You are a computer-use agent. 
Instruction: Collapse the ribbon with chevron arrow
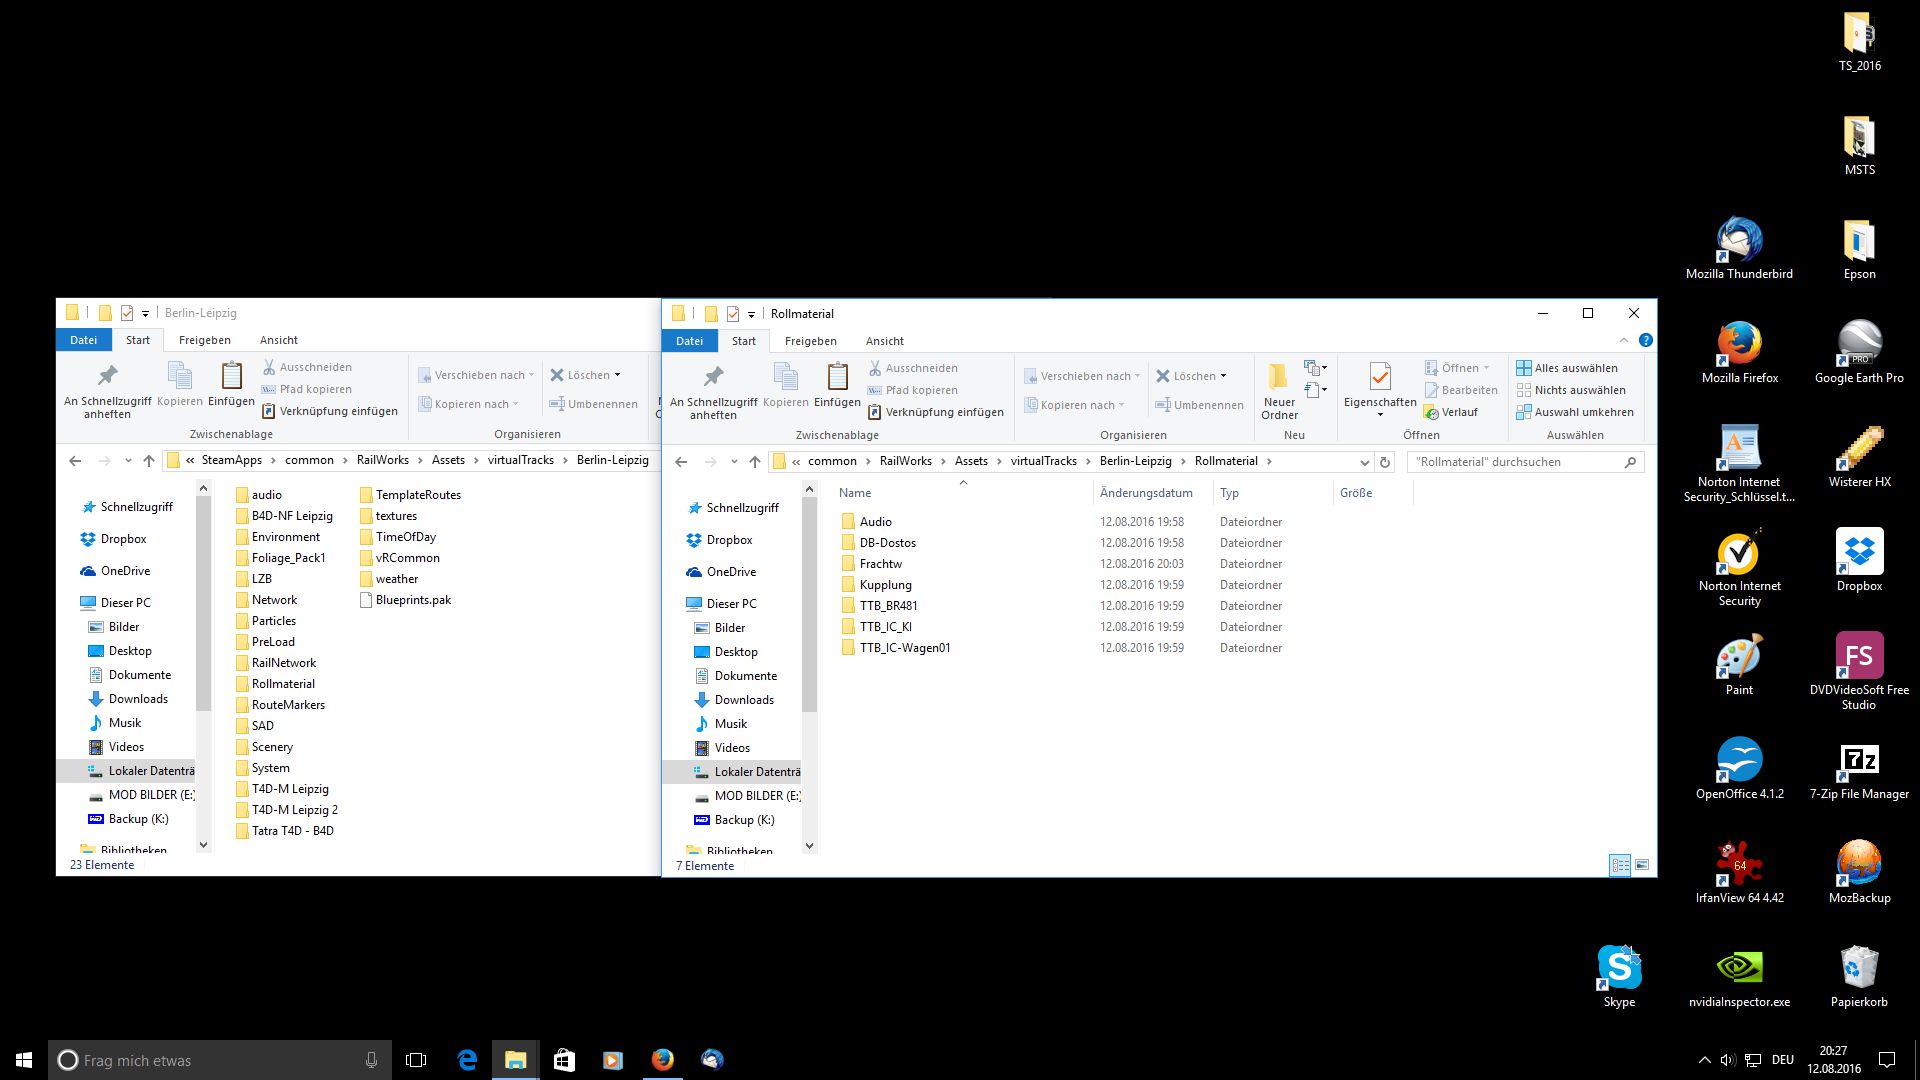[x=1624, y=341]
